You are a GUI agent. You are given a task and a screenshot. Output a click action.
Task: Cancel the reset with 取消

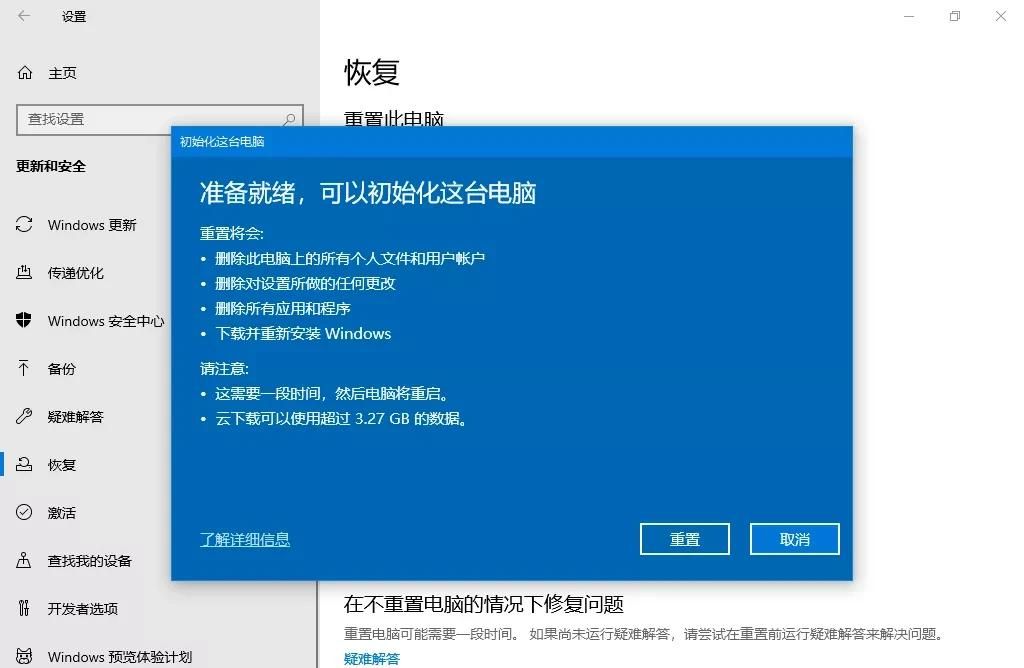794,539
